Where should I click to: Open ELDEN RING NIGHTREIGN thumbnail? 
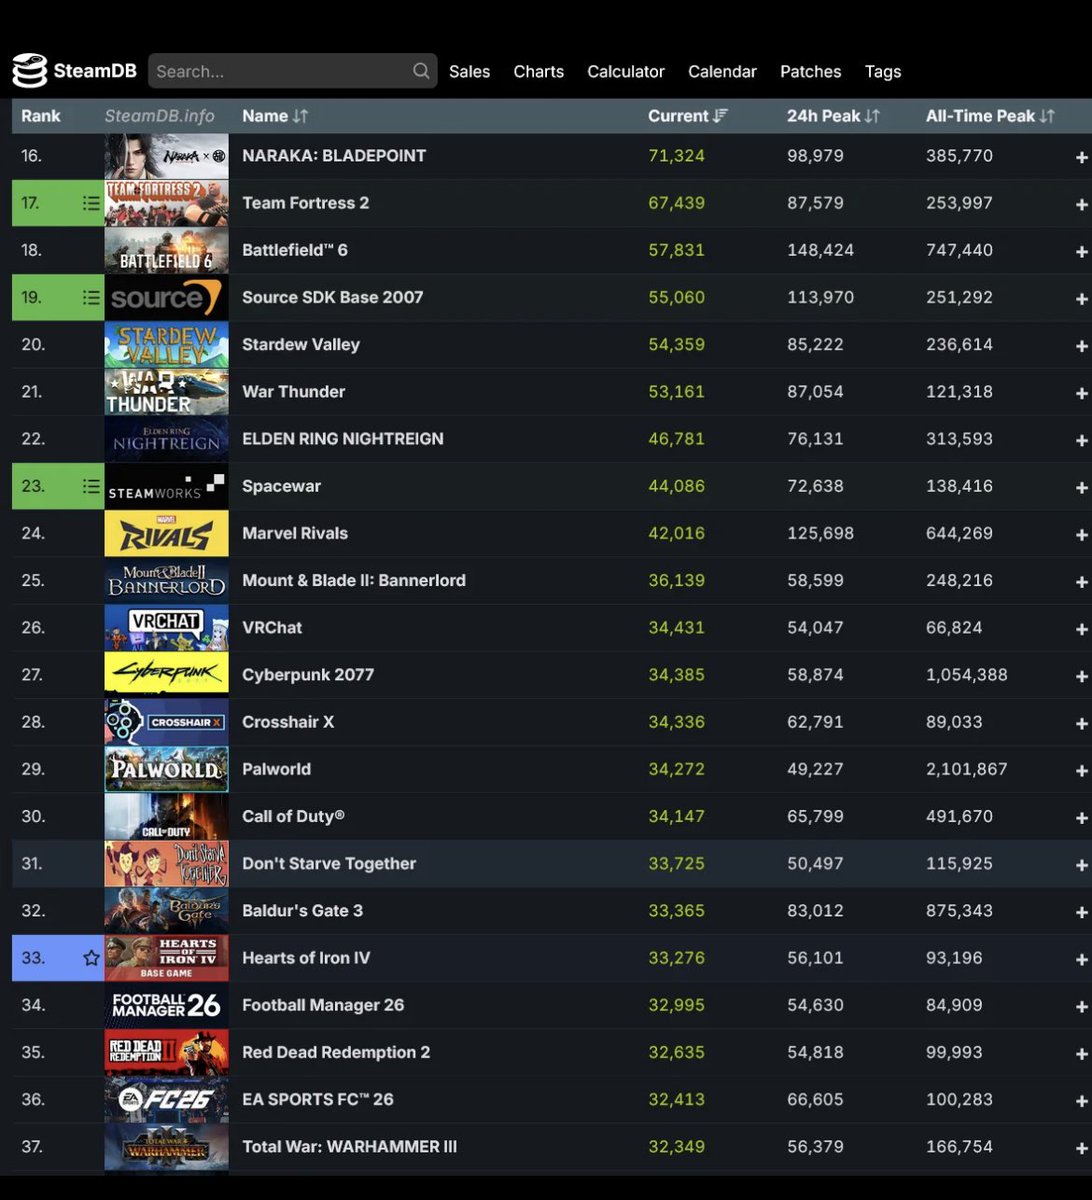166,438
